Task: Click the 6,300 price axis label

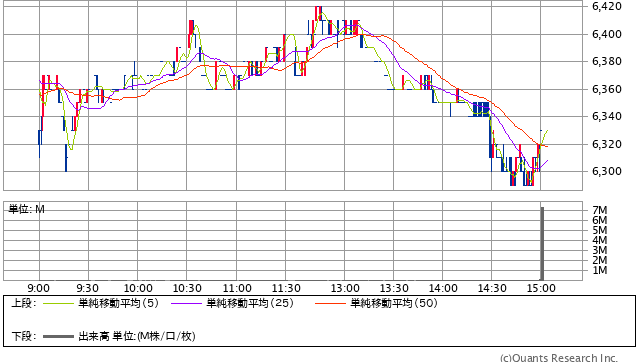Action: pos(607,171)
